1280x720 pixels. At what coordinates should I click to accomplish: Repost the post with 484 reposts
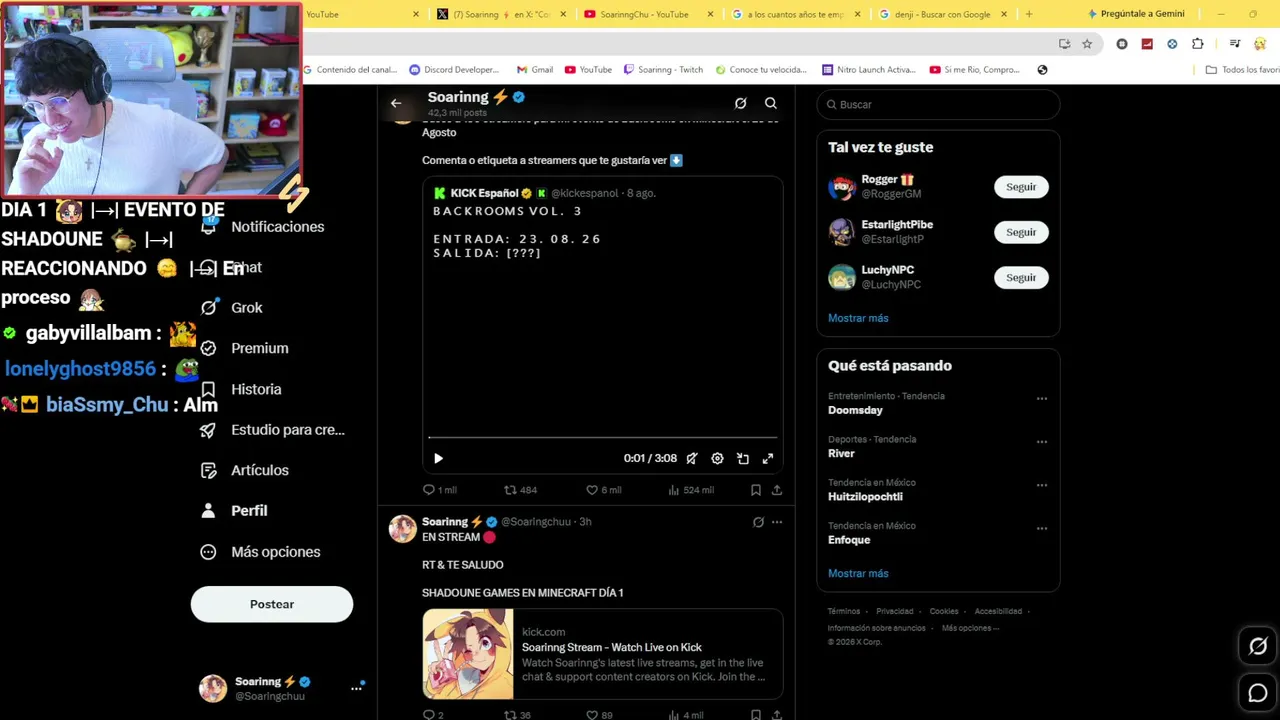[520, 490]
